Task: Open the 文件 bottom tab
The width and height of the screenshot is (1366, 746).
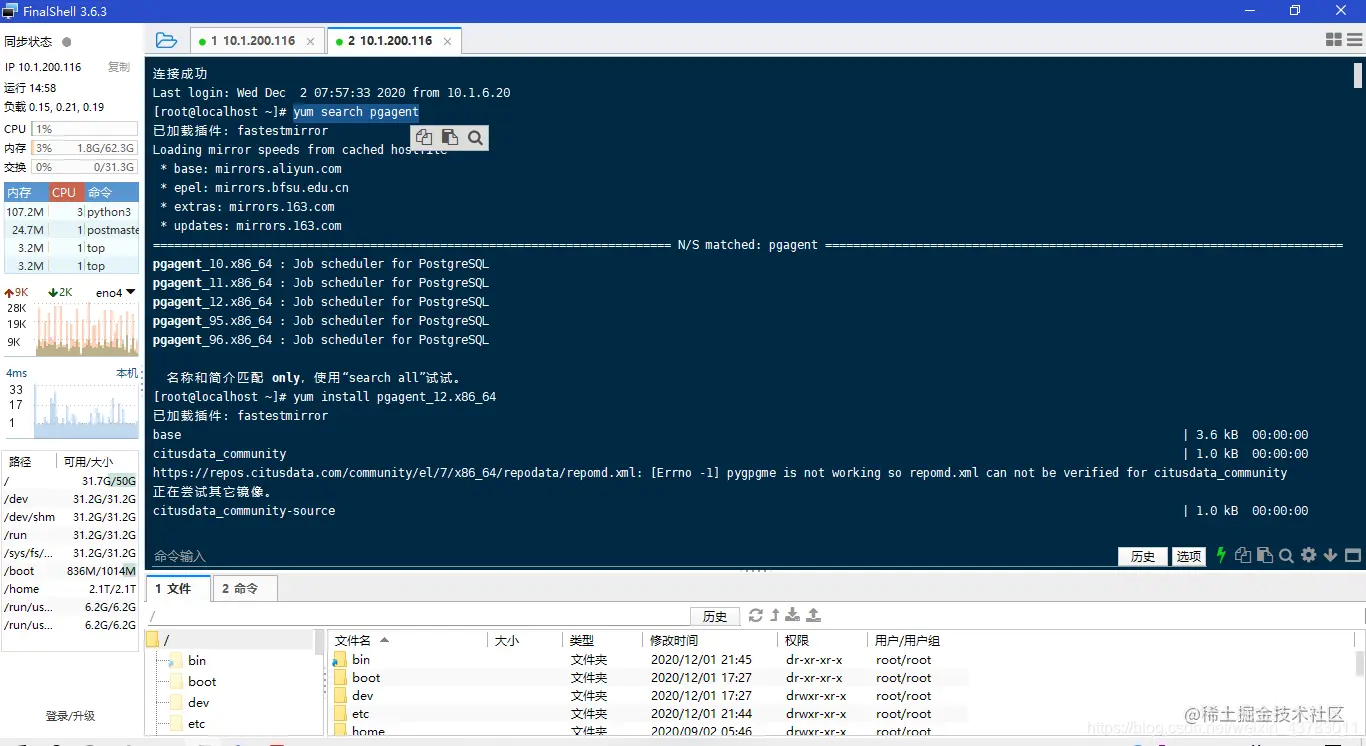Action: click(178, 589)
